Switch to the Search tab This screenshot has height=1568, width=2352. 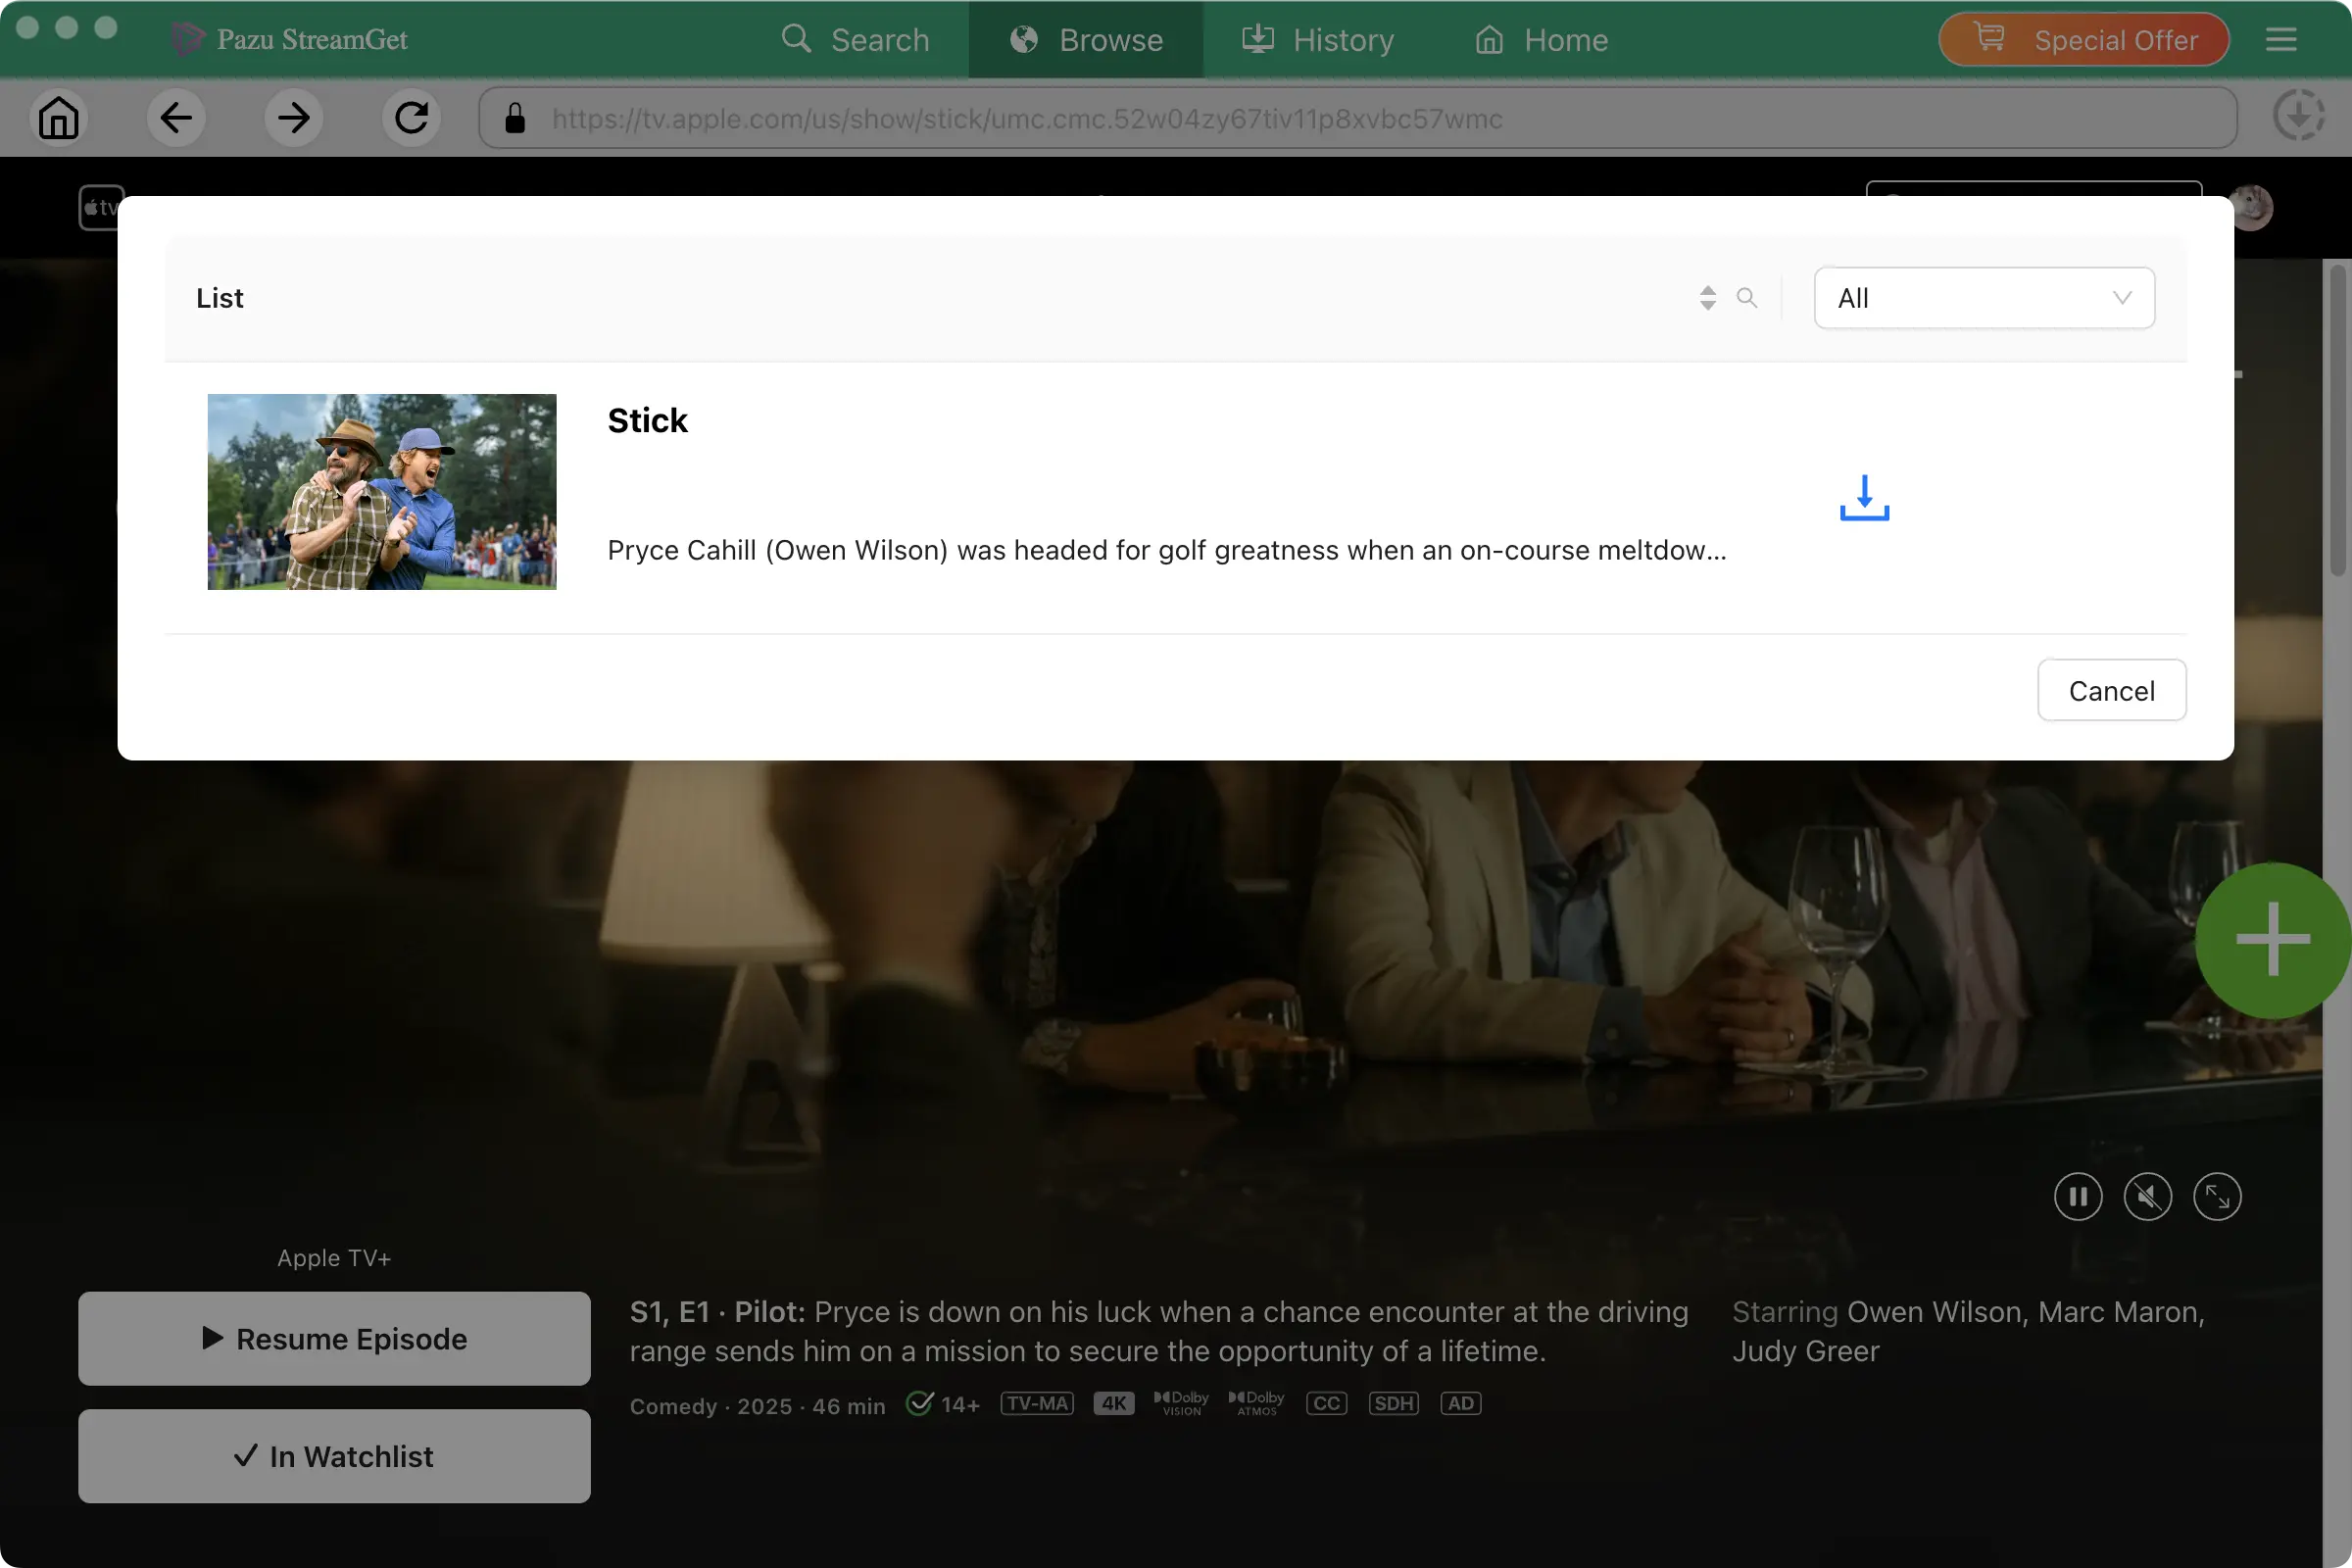855,40
